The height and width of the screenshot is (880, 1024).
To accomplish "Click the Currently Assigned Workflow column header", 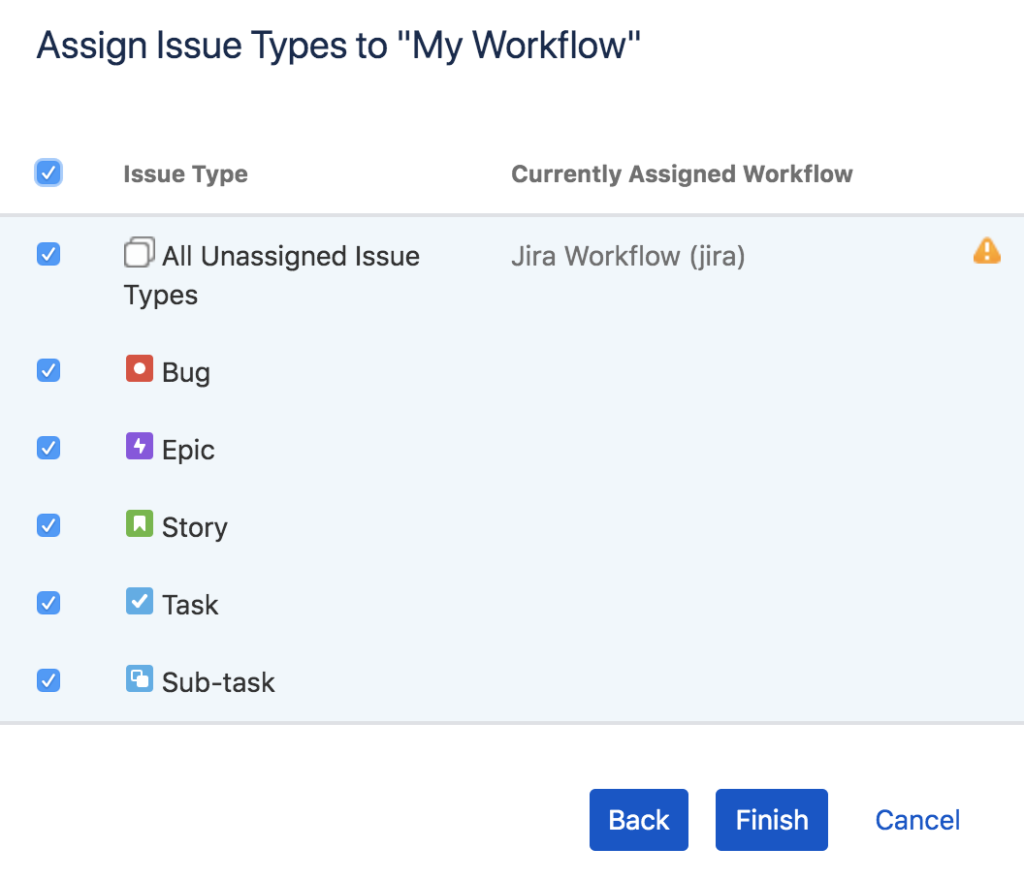I will [x=682, y=173].
